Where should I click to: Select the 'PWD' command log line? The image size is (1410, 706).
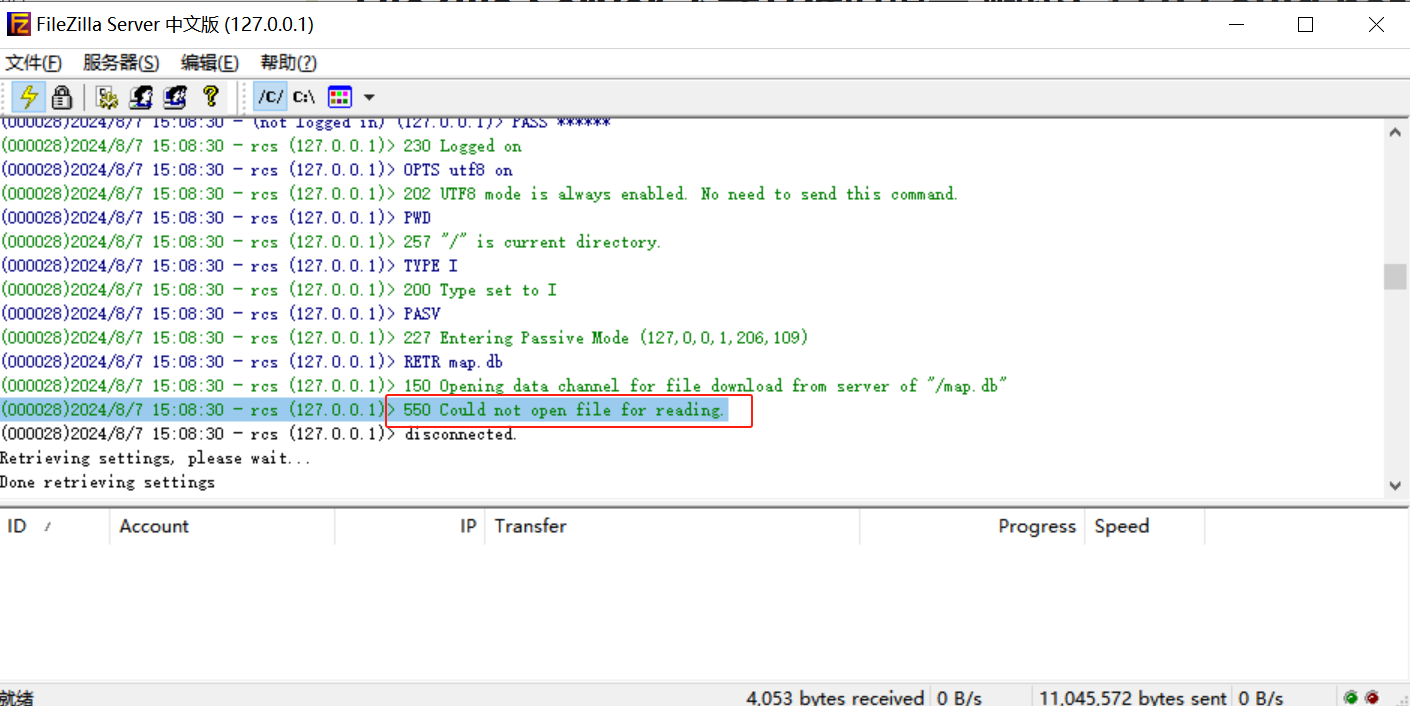(x=216, y=218)
